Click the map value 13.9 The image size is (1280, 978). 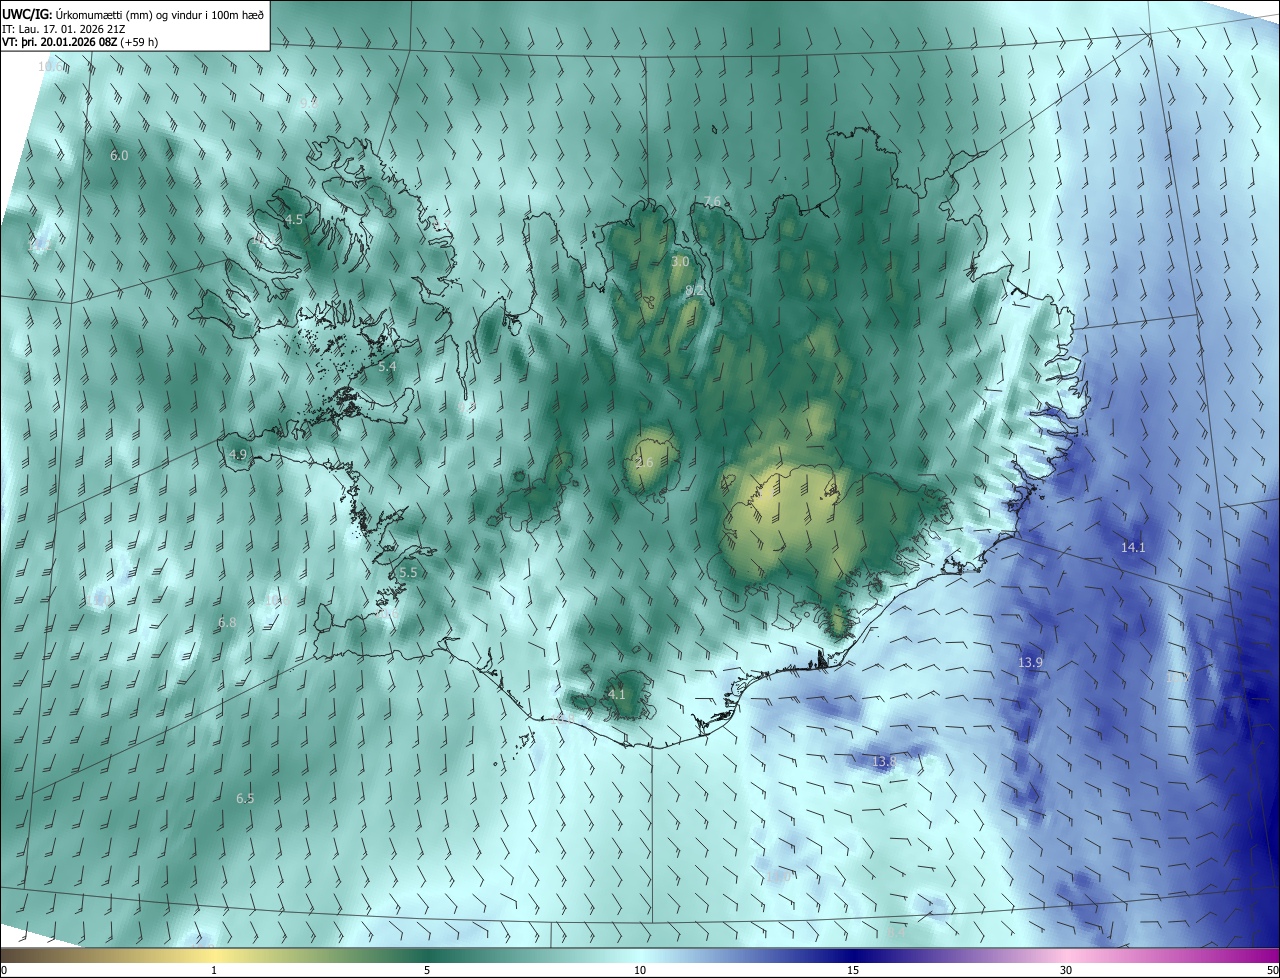tap(1030, 663)
